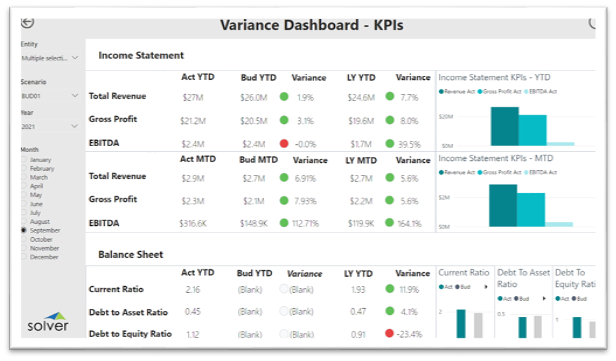Open the Year 2021 dropdown
Screen dimensions: 616x361
[50, 126]
